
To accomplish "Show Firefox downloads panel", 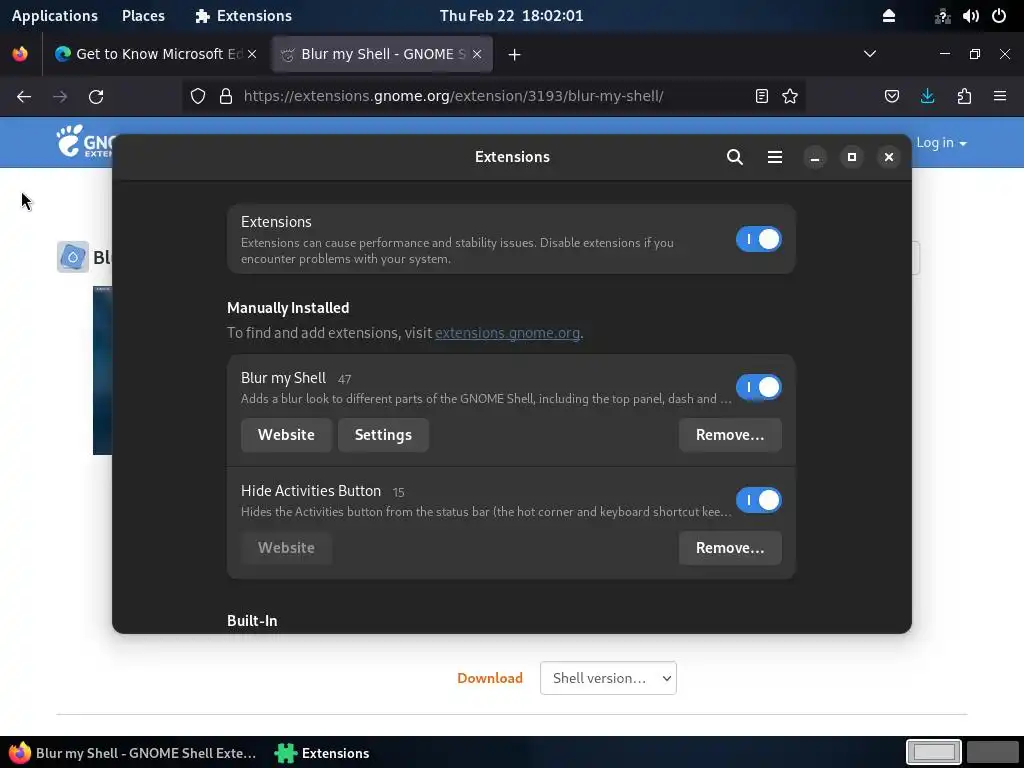I will (x=927, y=97).
